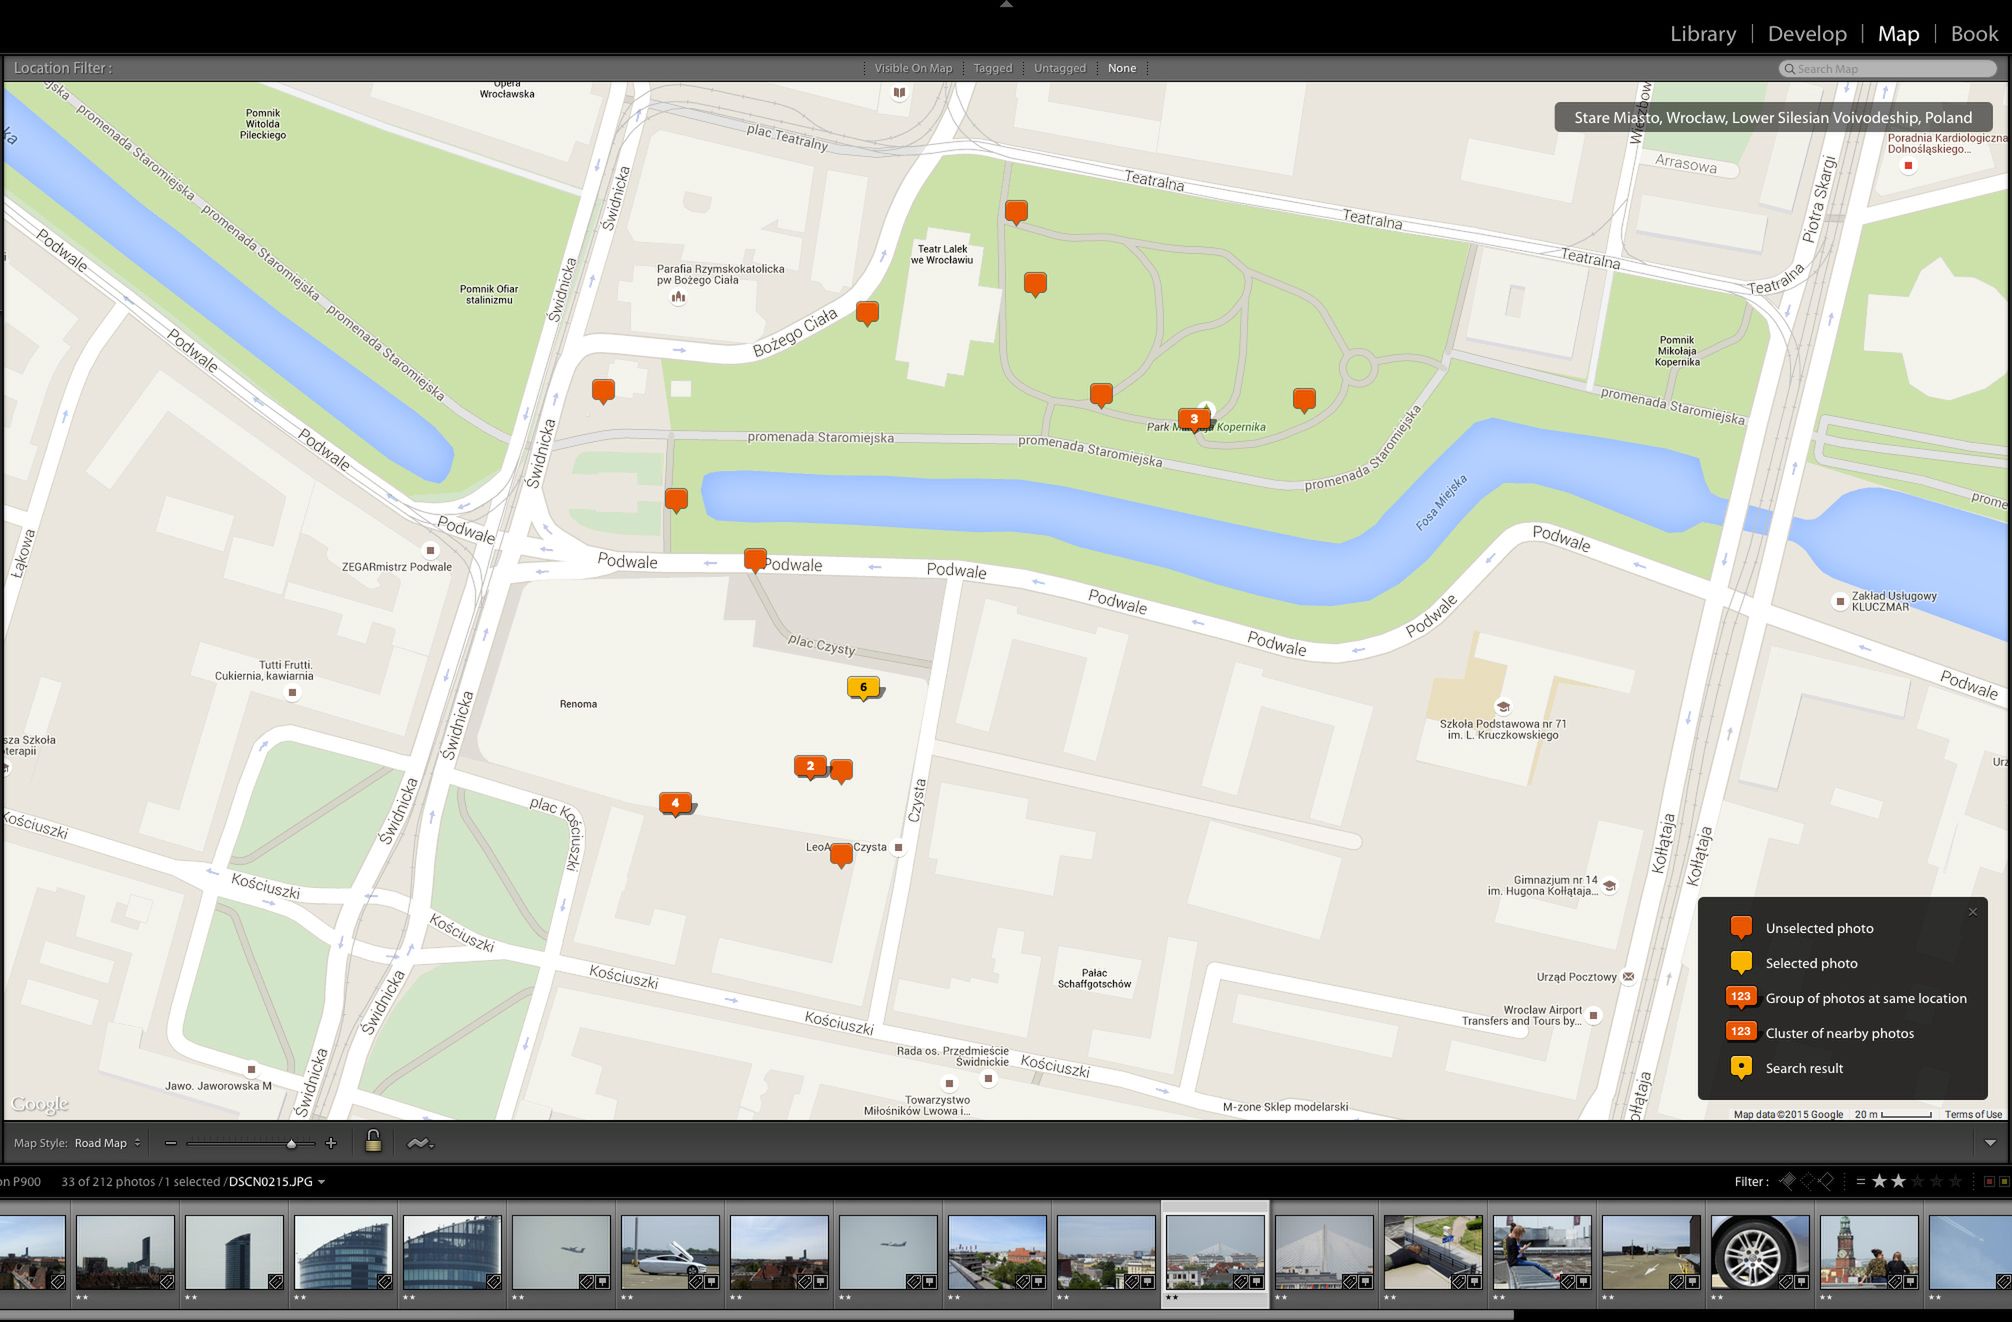
Task: Click the Szkoła Podstawowa nr 71 school icon
Action: [x=1502, y=706]
